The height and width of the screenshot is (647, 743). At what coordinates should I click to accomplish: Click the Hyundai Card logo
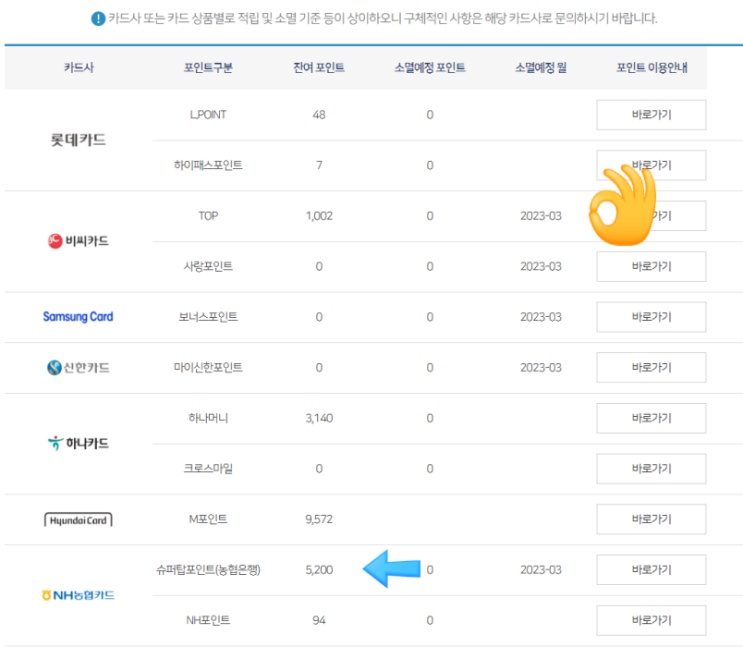tap(78, 519)
